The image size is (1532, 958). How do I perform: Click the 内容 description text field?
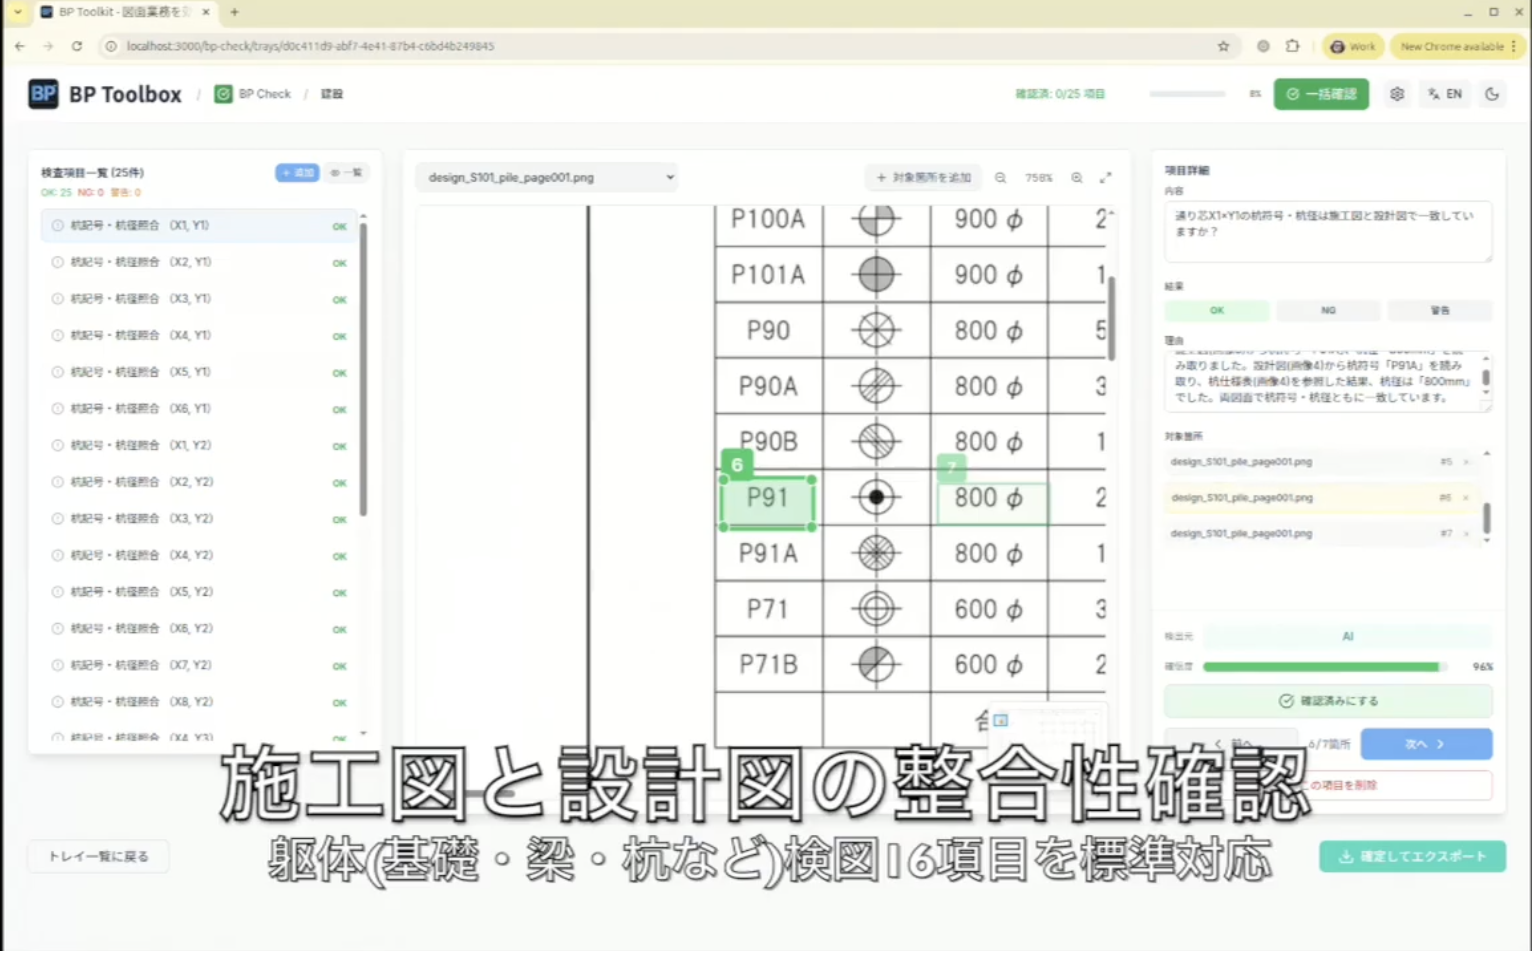pyautogui.click(x=1327, y=231)
